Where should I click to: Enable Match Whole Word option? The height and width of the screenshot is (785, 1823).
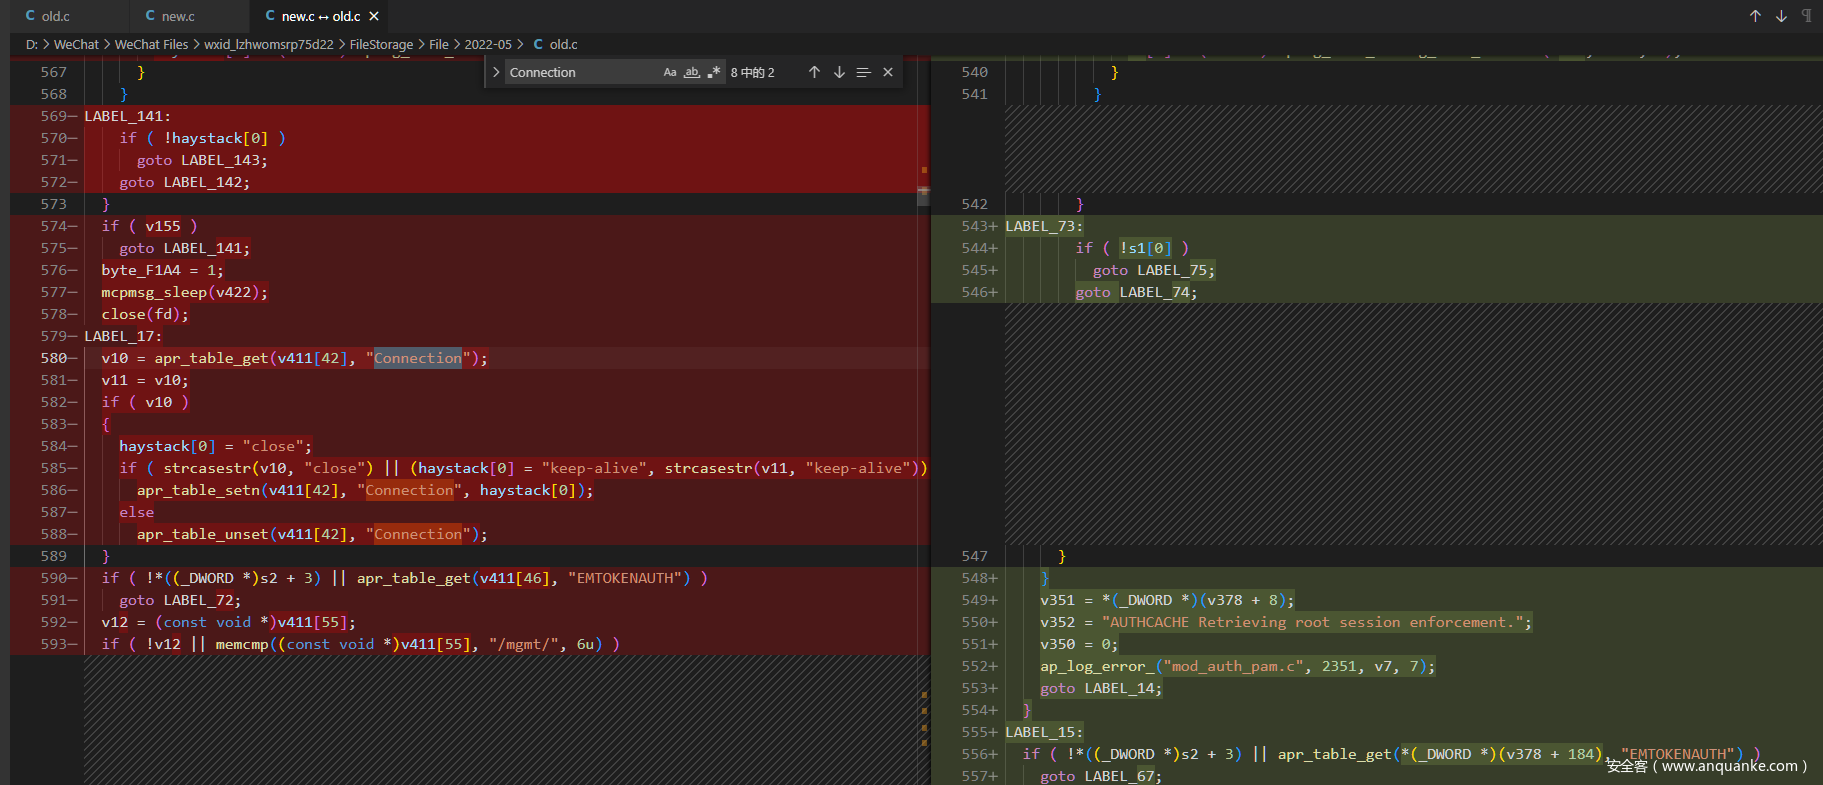tap(692, 72)
